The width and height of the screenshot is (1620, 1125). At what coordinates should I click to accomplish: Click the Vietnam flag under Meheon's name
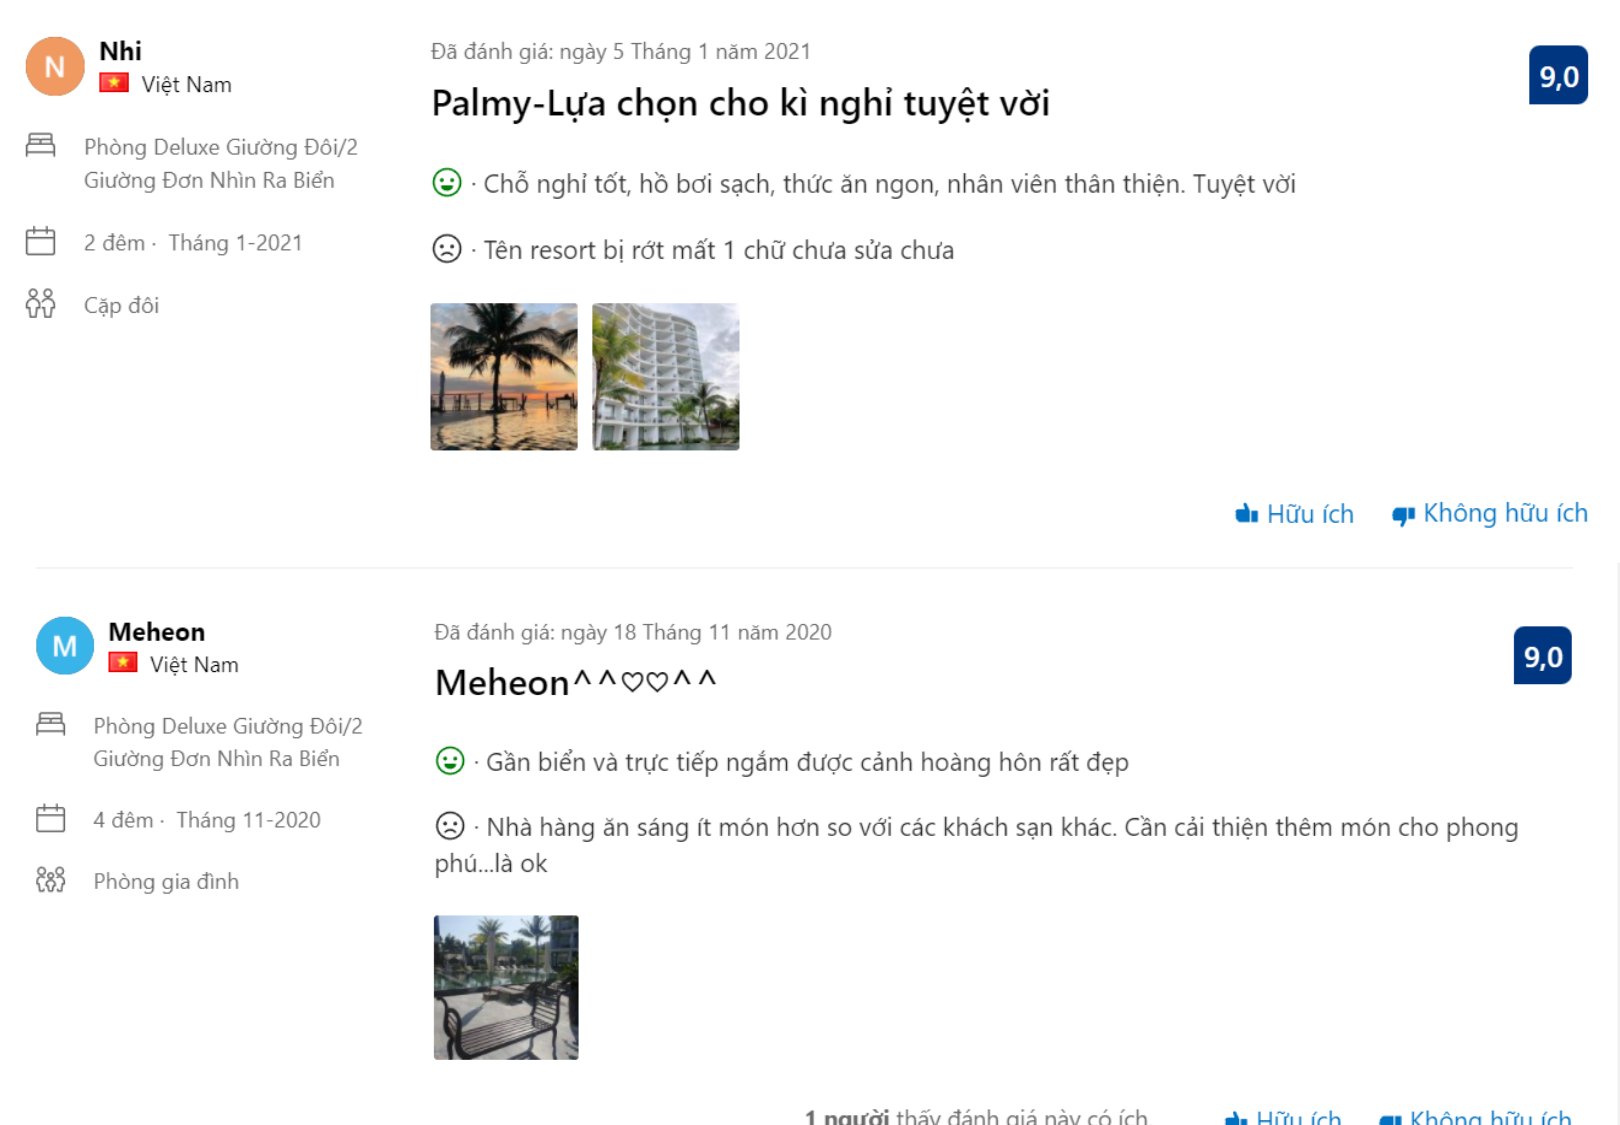[x=123, y=663]
